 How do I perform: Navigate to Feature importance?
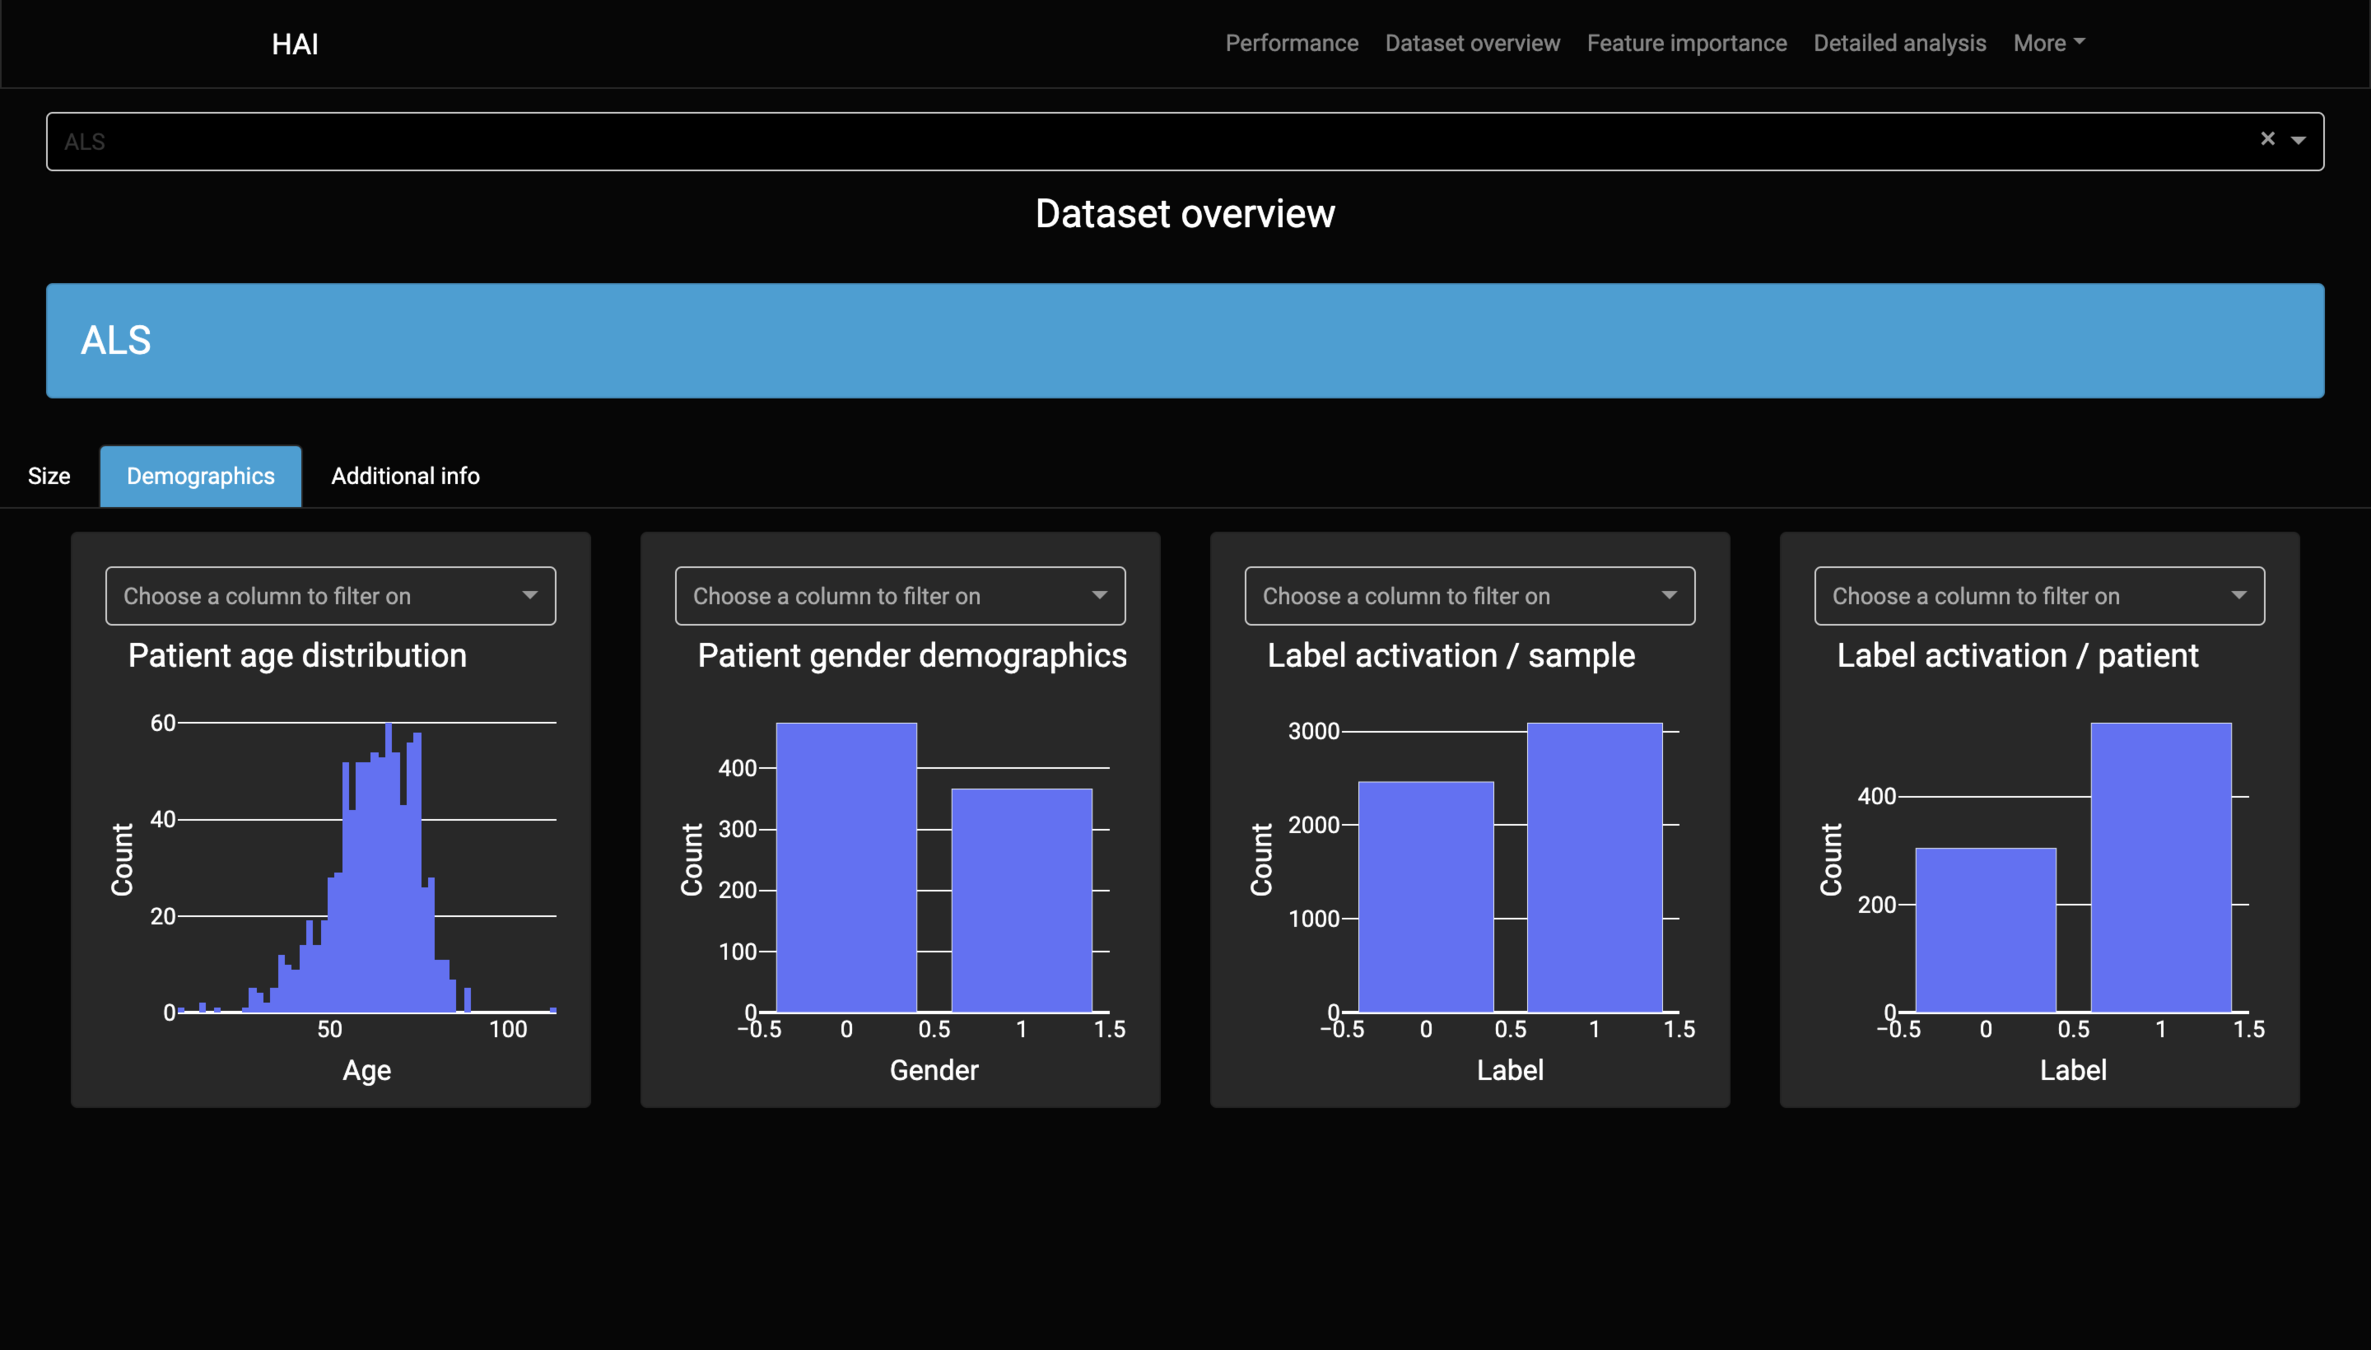[x=1686, y=43]
